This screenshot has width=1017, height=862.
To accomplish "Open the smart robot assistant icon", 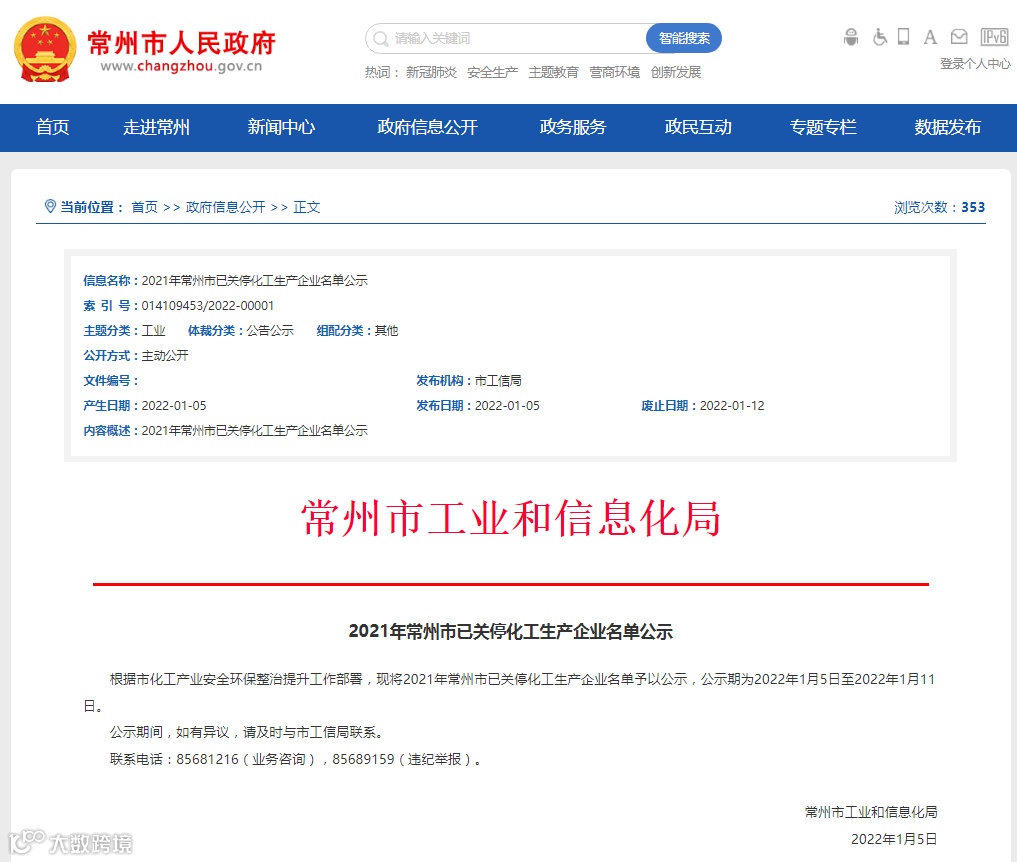I will click(851, 37).
